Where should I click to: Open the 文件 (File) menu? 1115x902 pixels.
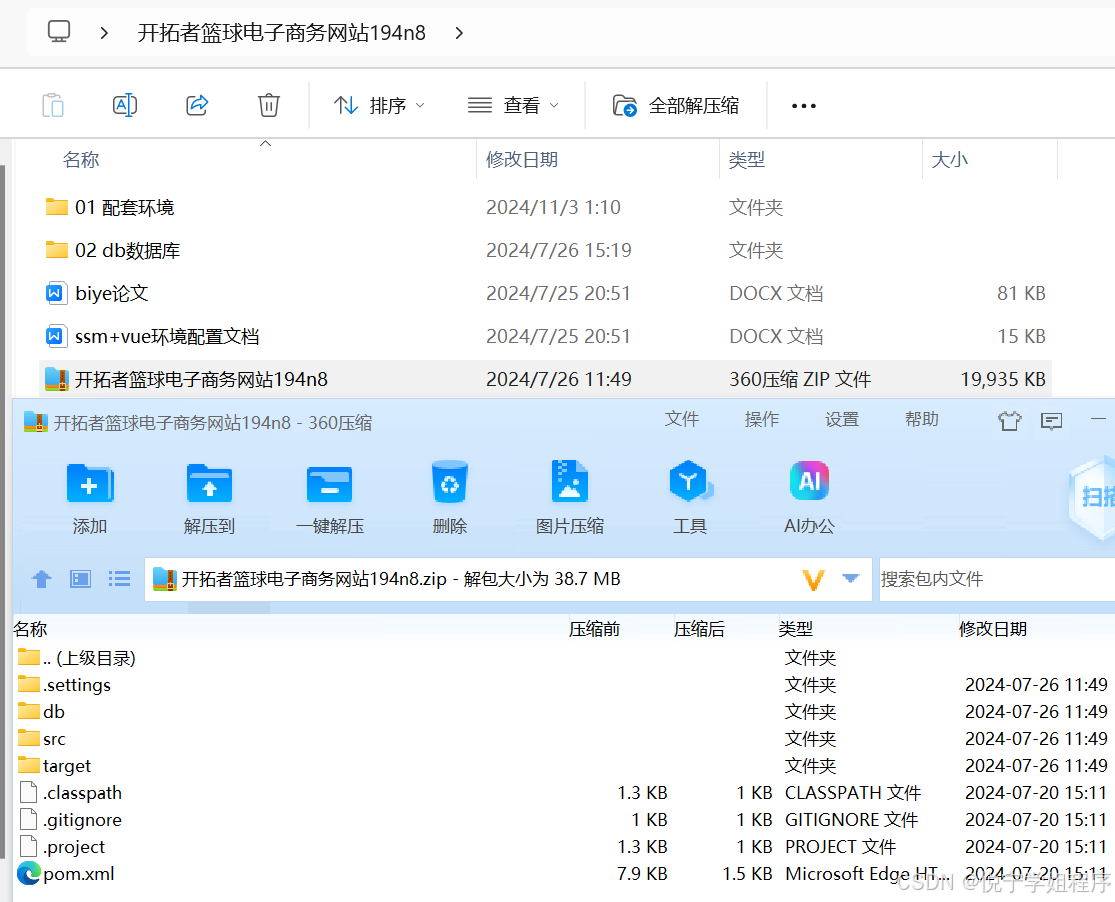(x=681, y=420)
